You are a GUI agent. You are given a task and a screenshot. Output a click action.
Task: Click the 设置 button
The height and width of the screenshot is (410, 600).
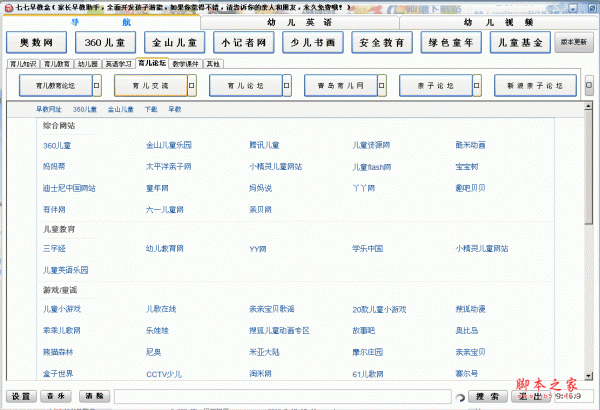click(x=21, y=397)
